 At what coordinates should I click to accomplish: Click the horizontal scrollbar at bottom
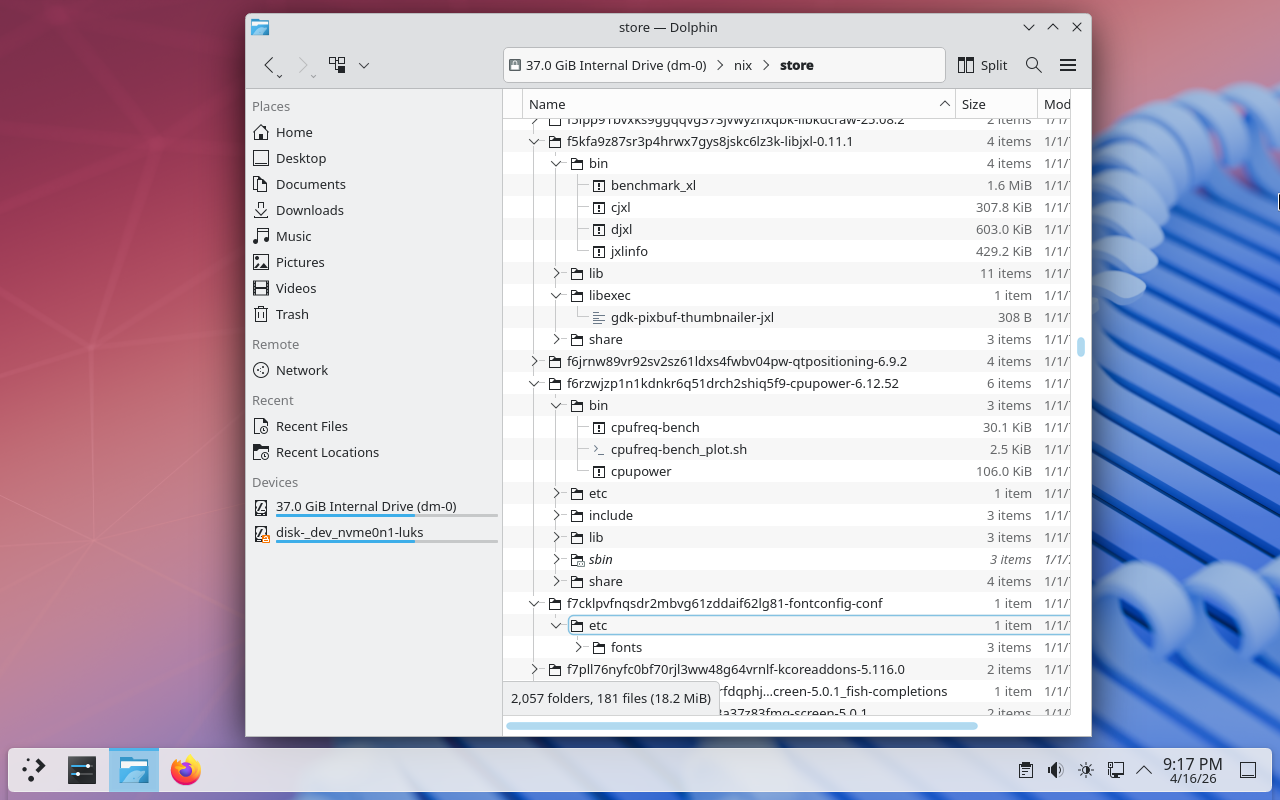click(740, 725)
